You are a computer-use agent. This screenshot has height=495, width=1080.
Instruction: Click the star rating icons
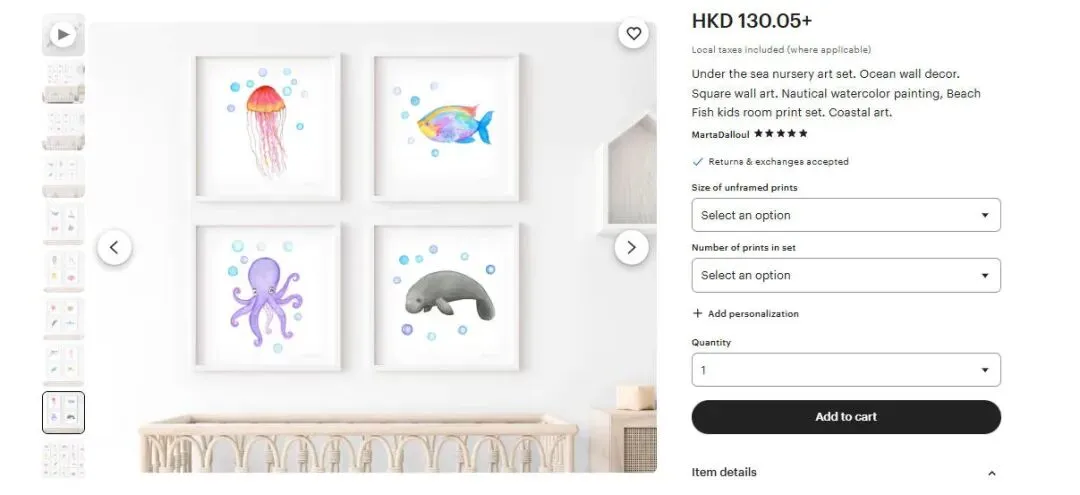[x=781, y=134]
